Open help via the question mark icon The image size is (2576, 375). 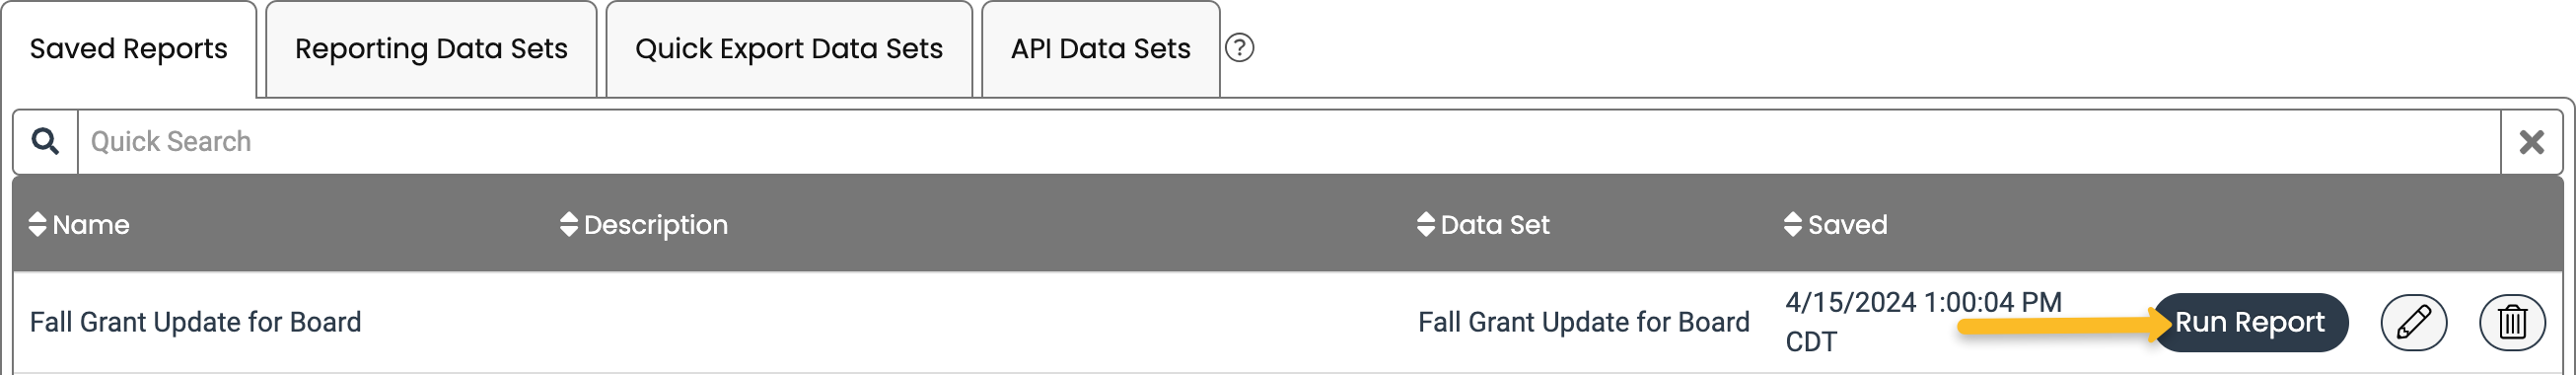(x=1239, y=48)
